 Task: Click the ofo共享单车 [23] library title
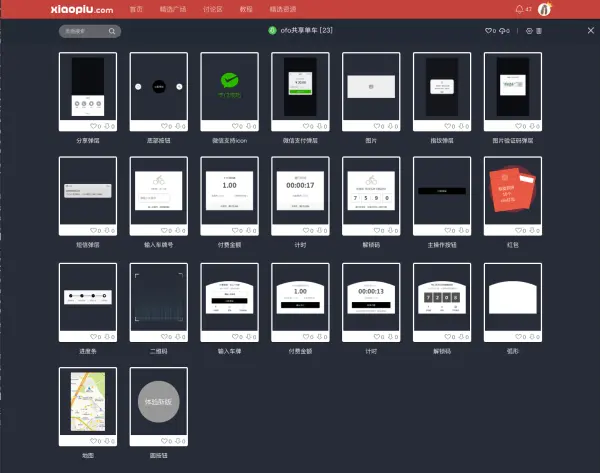tap(306, 30)
